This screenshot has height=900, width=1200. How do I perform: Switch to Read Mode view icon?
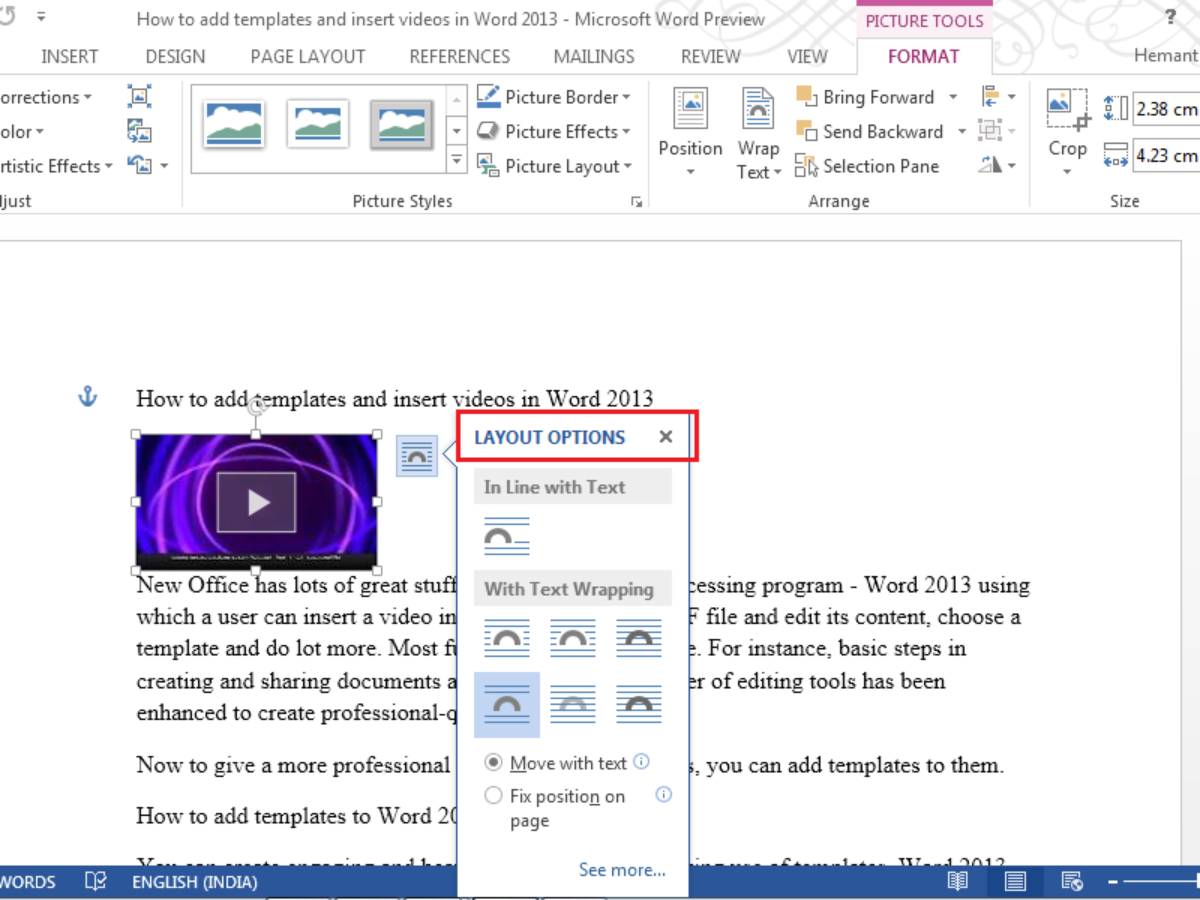[x=958, y=881]
